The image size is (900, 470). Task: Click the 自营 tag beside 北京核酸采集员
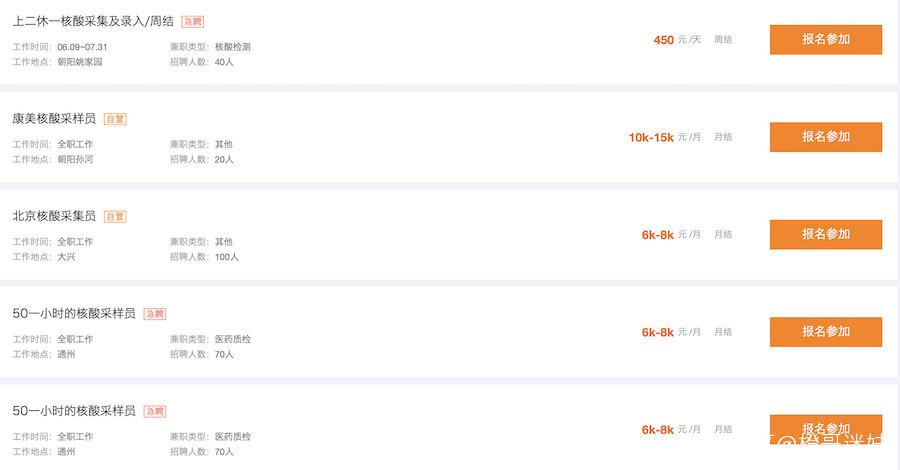115,216
